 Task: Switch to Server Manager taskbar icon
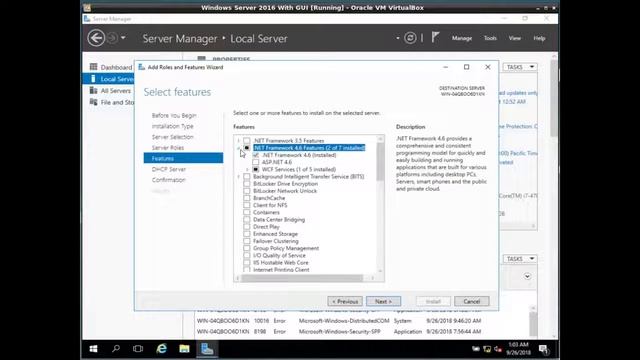coord(207,349)
